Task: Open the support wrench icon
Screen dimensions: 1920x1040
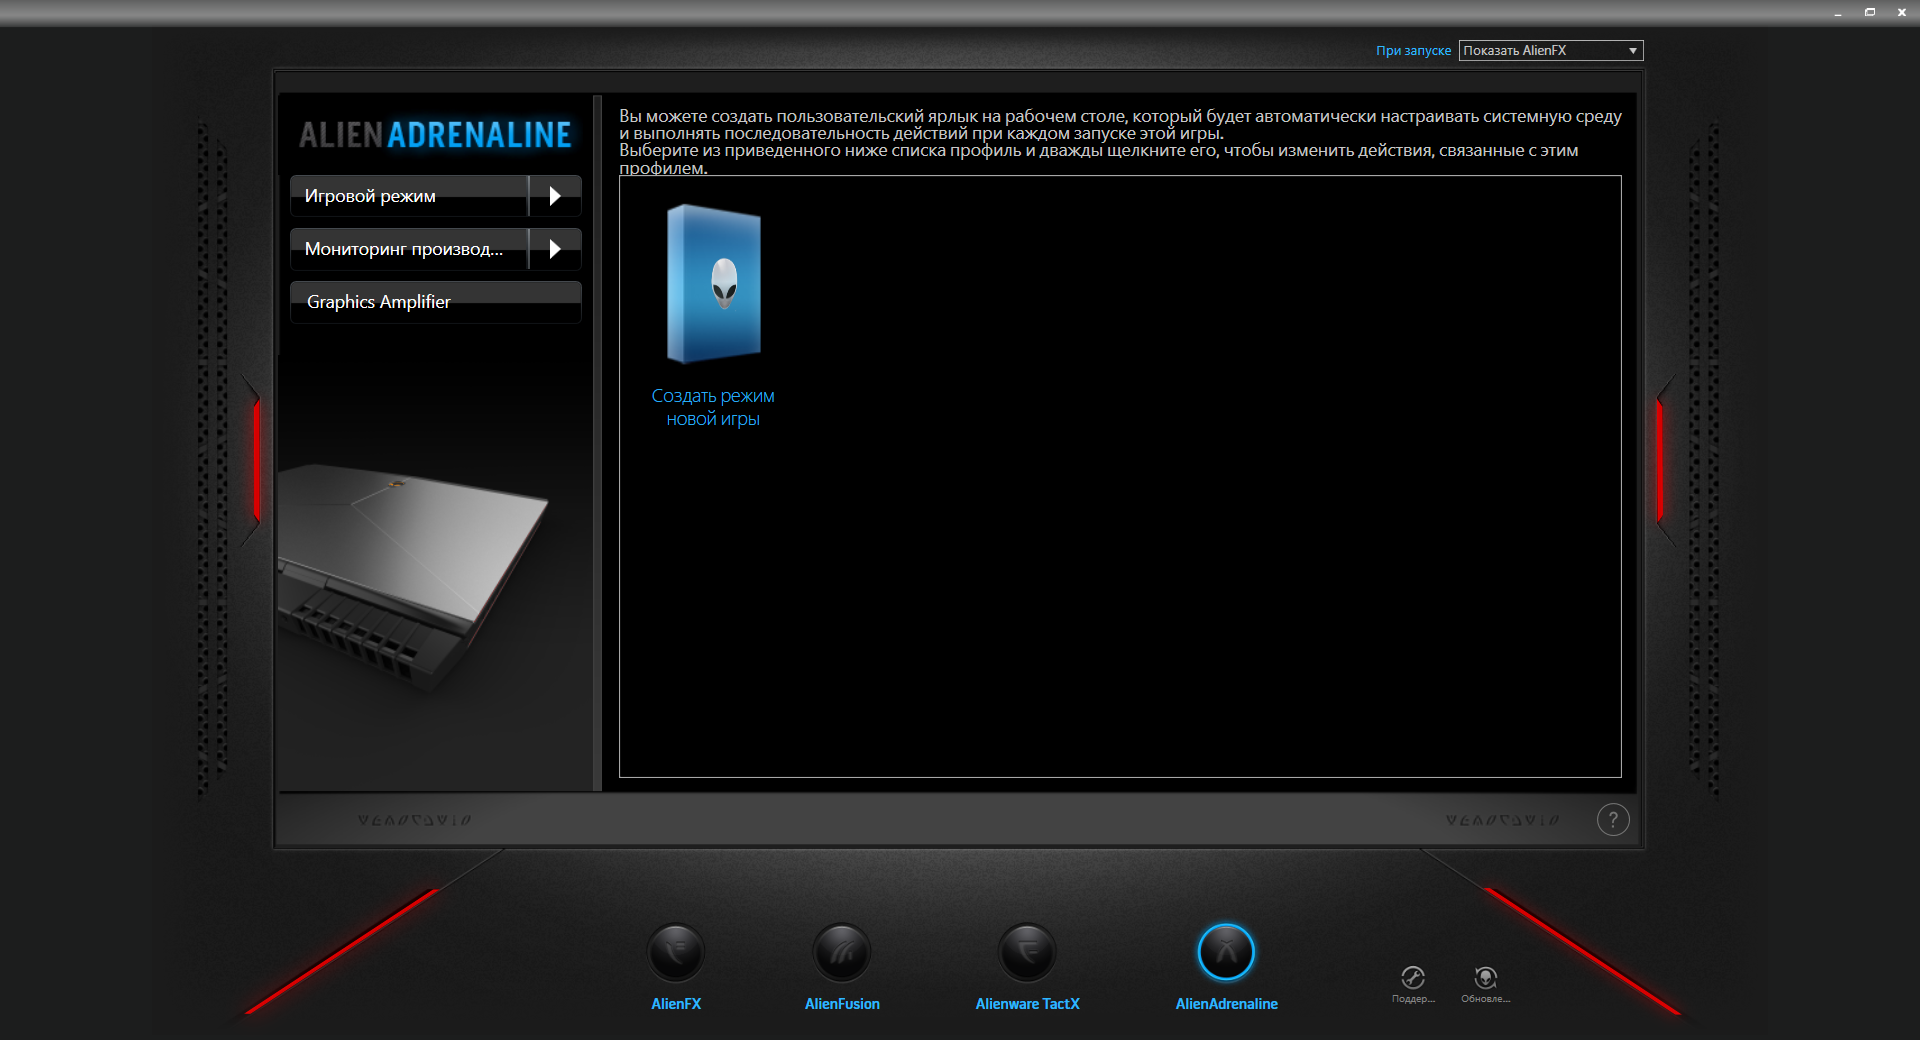Action: pos(1413,977)
